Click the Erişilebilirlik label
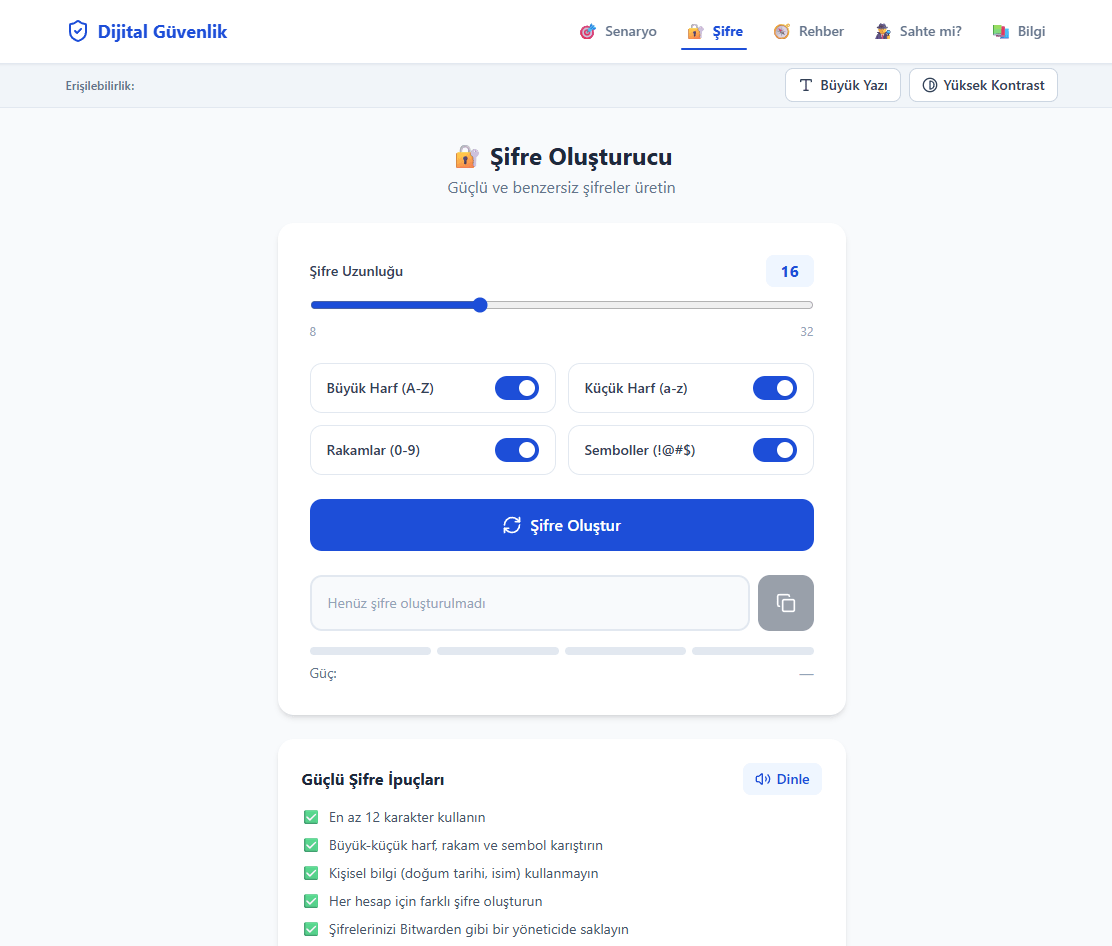1112x946 pixels. (x=100, y=86)
